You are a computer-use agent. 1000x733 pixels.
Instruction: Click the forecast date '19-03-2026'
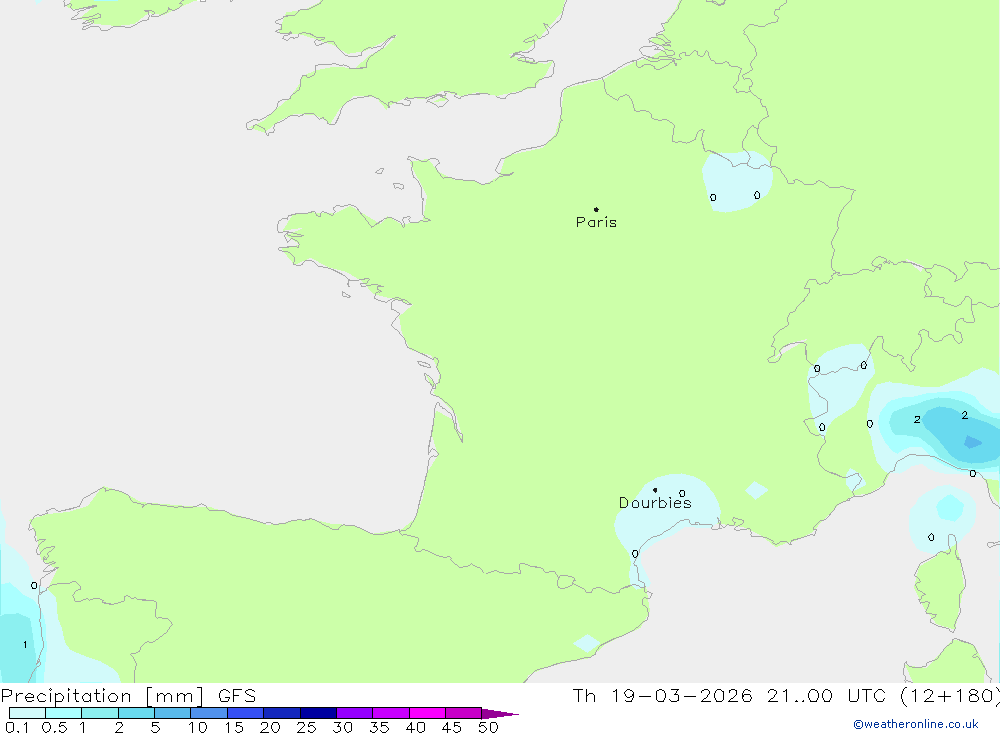point(682,695)
